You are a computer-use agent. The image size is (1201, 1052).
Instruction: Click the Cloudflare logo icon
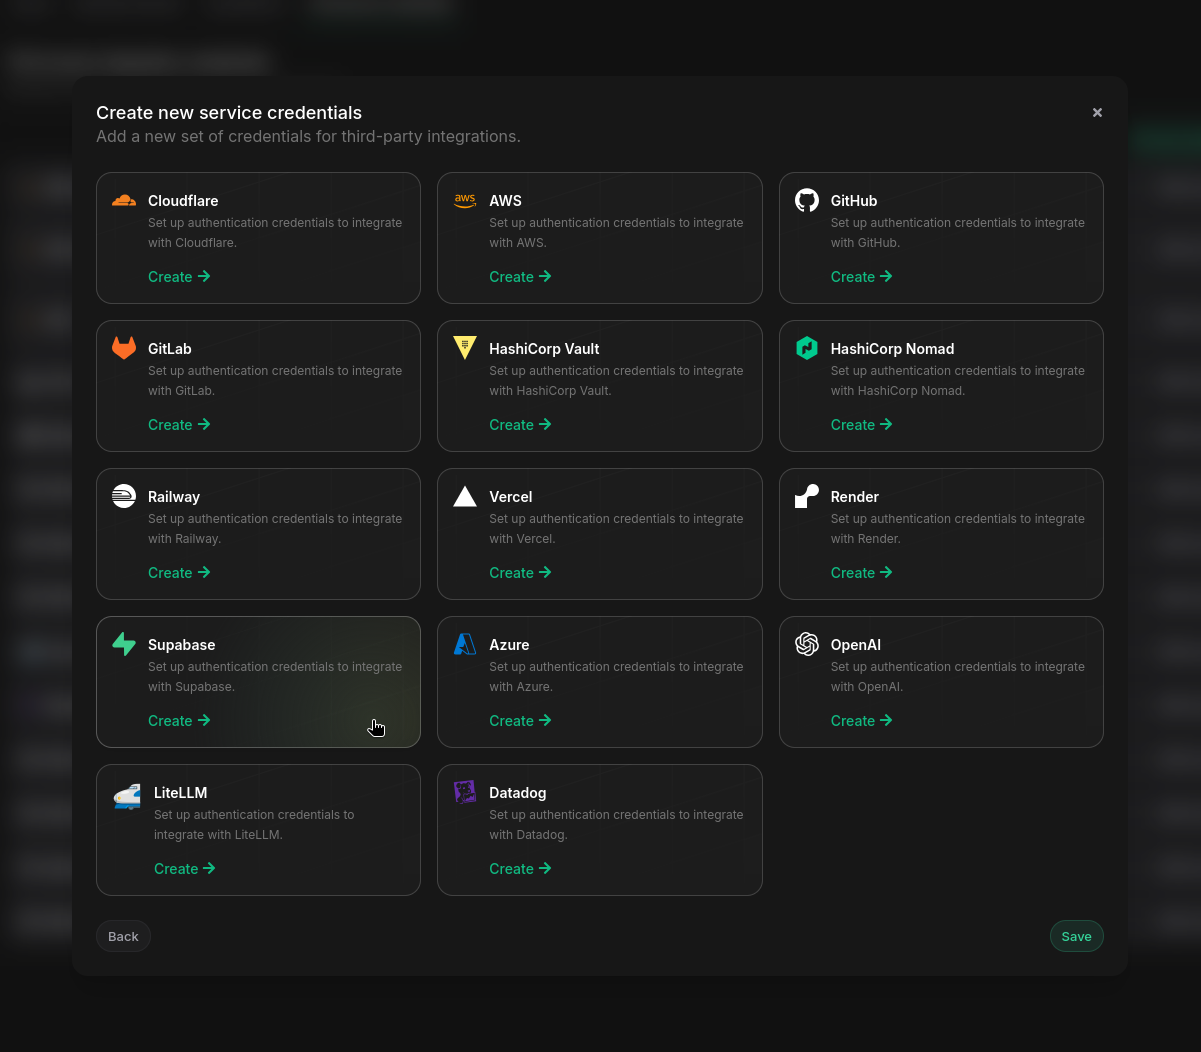click(x=124, y=200)
